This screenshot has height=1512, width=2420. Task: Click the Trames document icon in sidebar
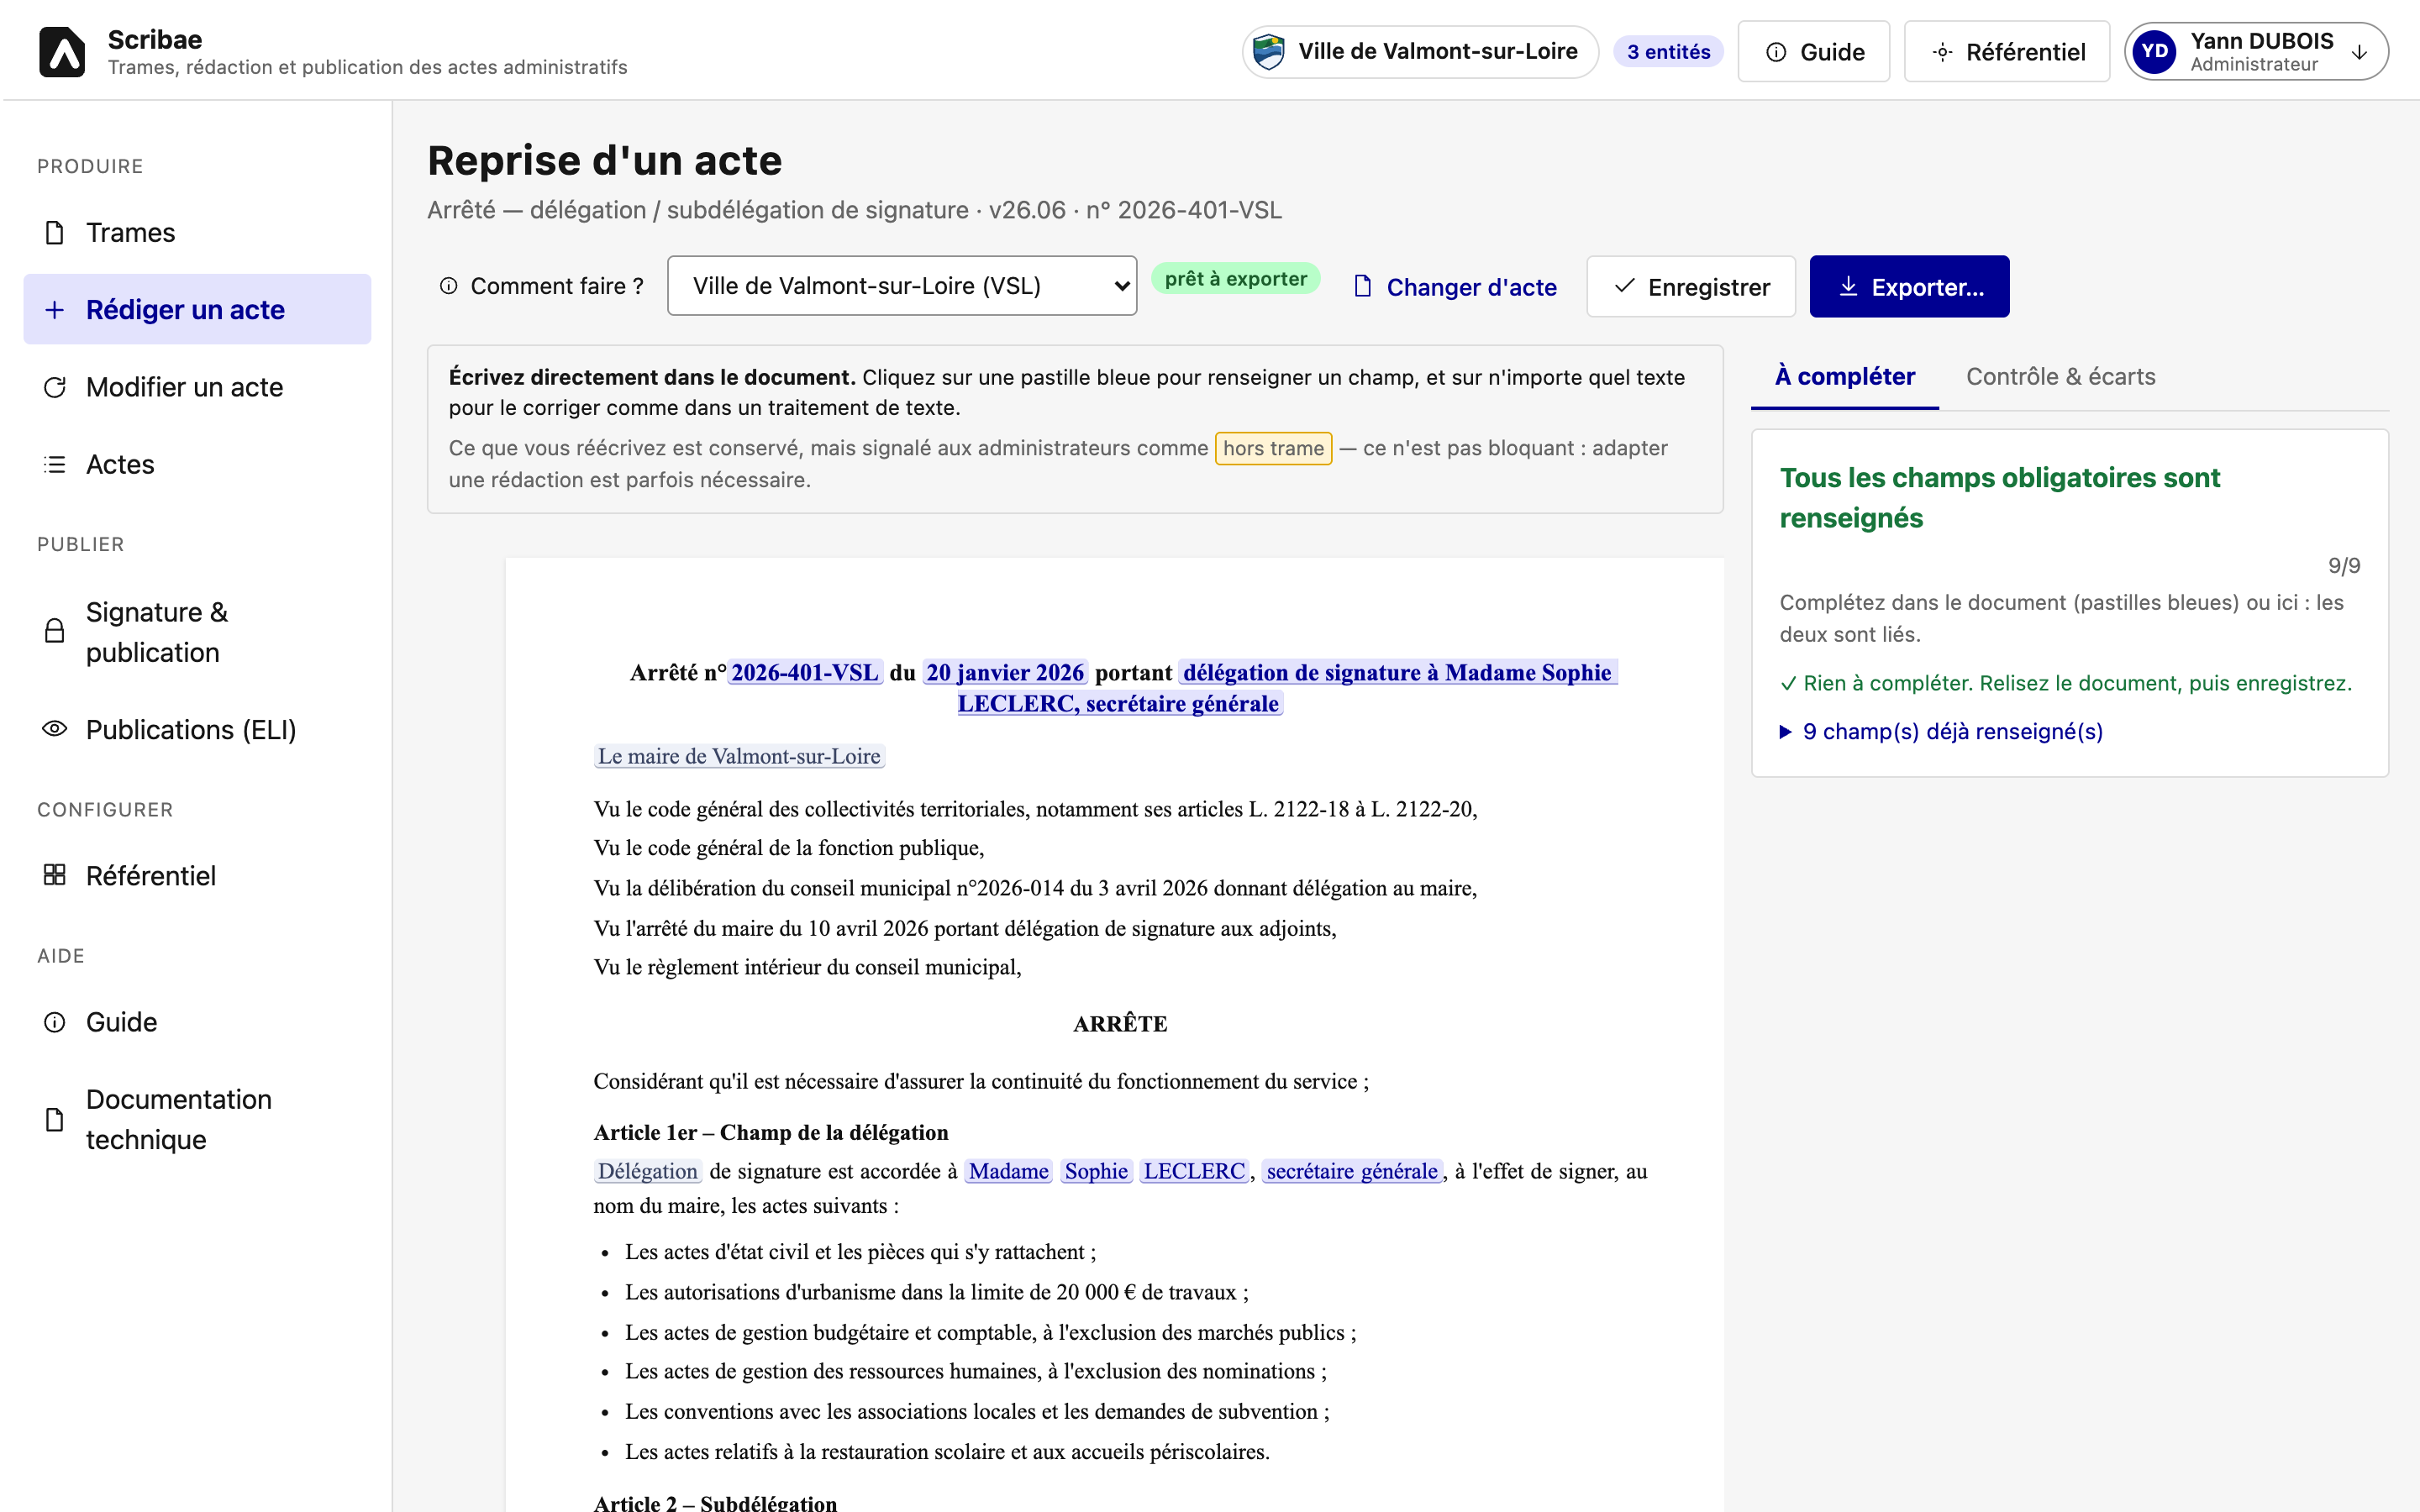[55, 233]
